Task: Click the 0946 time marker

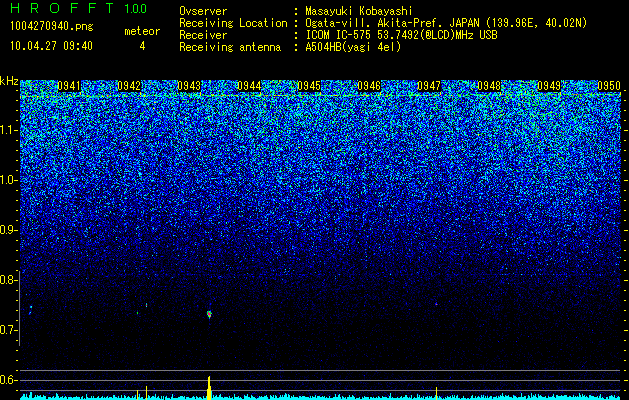Action: click(x=369, y=86)
